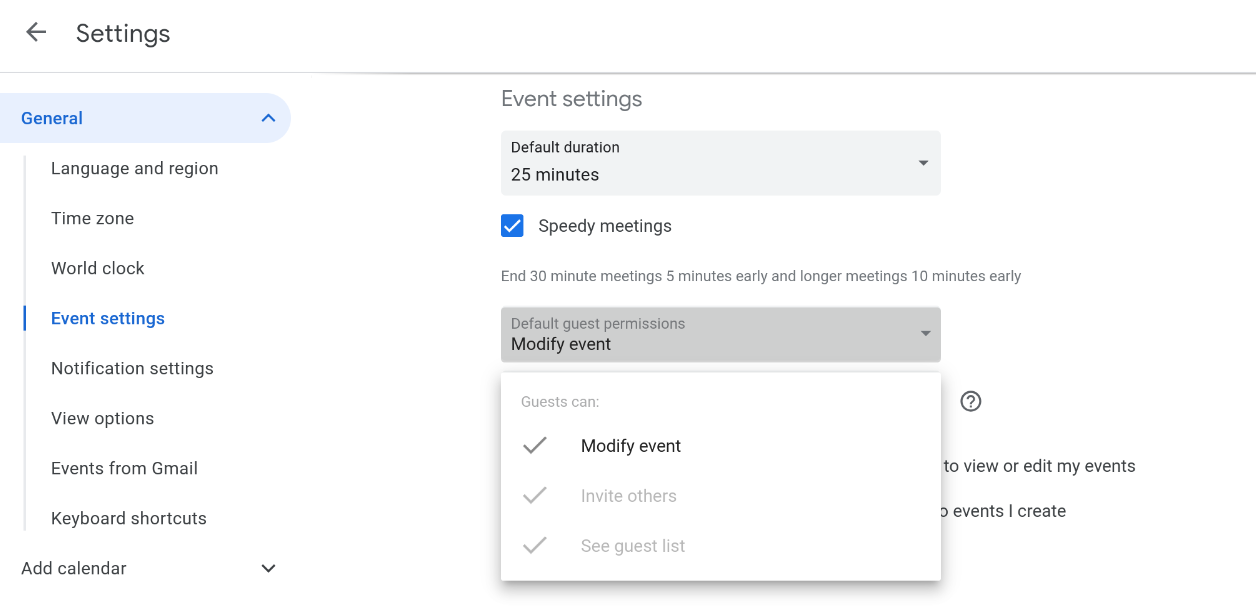Screen dimensions: 1256x612
Task: Expand the Add calendar section
Action: [267, 567]
